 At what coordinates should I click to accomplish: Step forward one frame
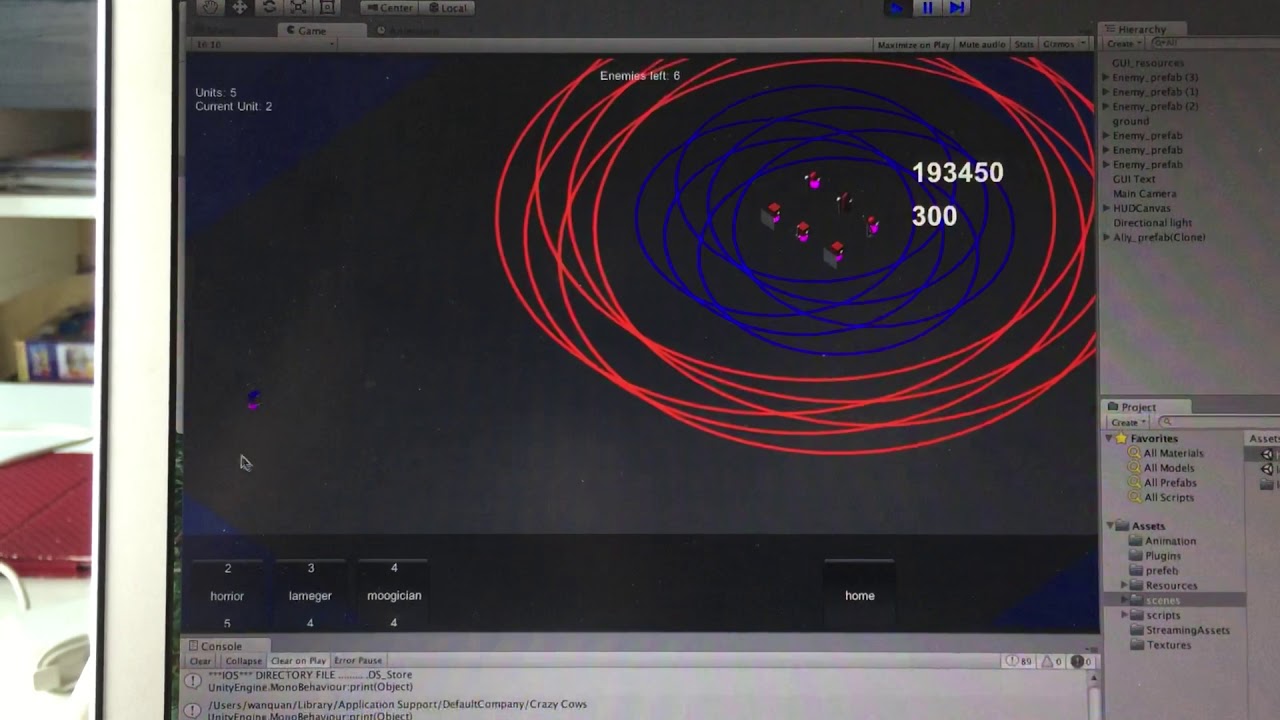tap(957, 8)
